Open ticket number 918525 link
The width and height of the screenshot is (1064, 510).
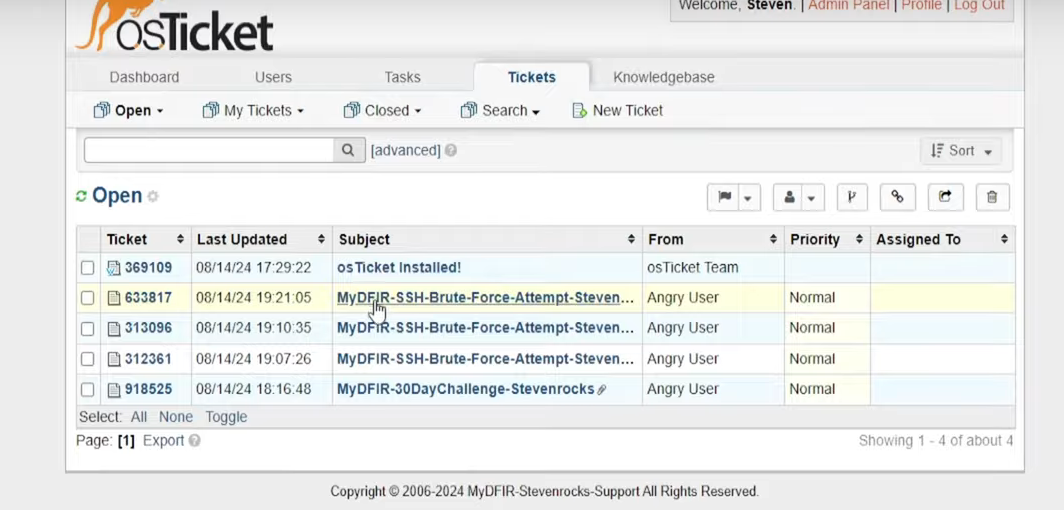[x=148, y=389]
